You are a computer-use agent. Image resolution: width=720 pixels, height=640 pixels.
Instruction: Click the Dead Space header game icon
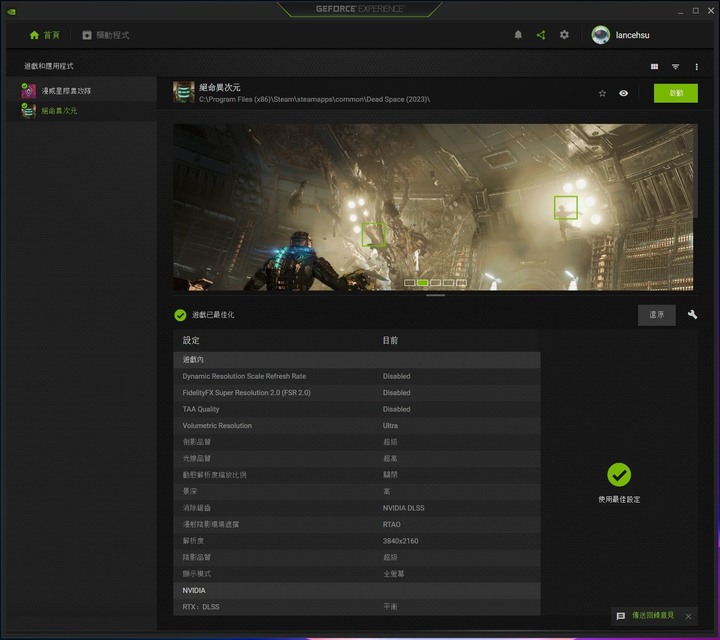coord(184,92)
